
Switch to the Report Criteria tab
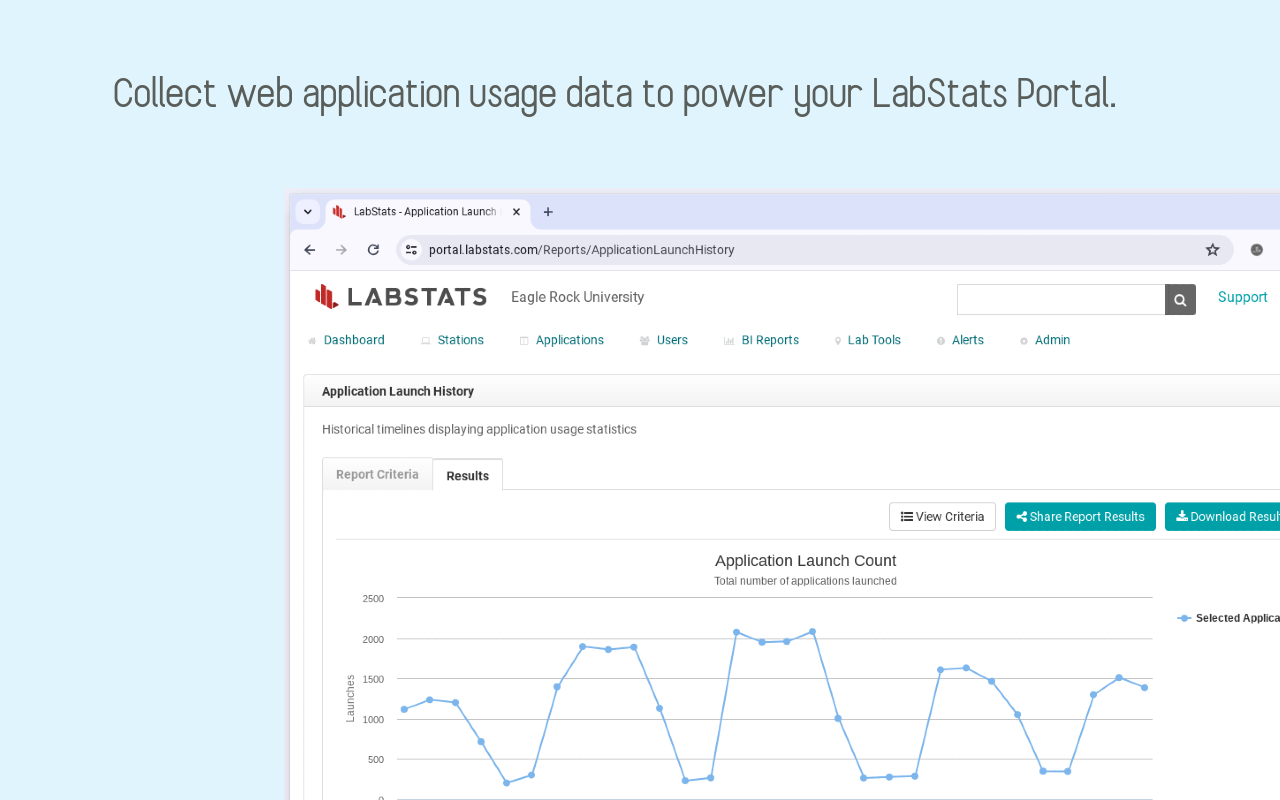(x=377, y=474)
